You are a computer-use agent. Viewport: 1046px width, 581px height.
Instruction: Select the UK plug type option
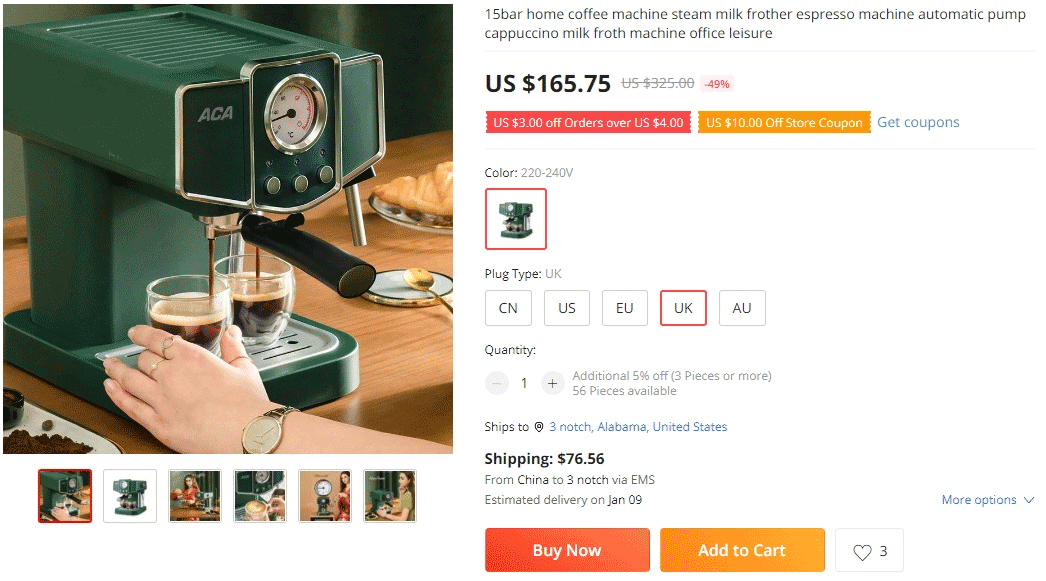coord(683,308)
